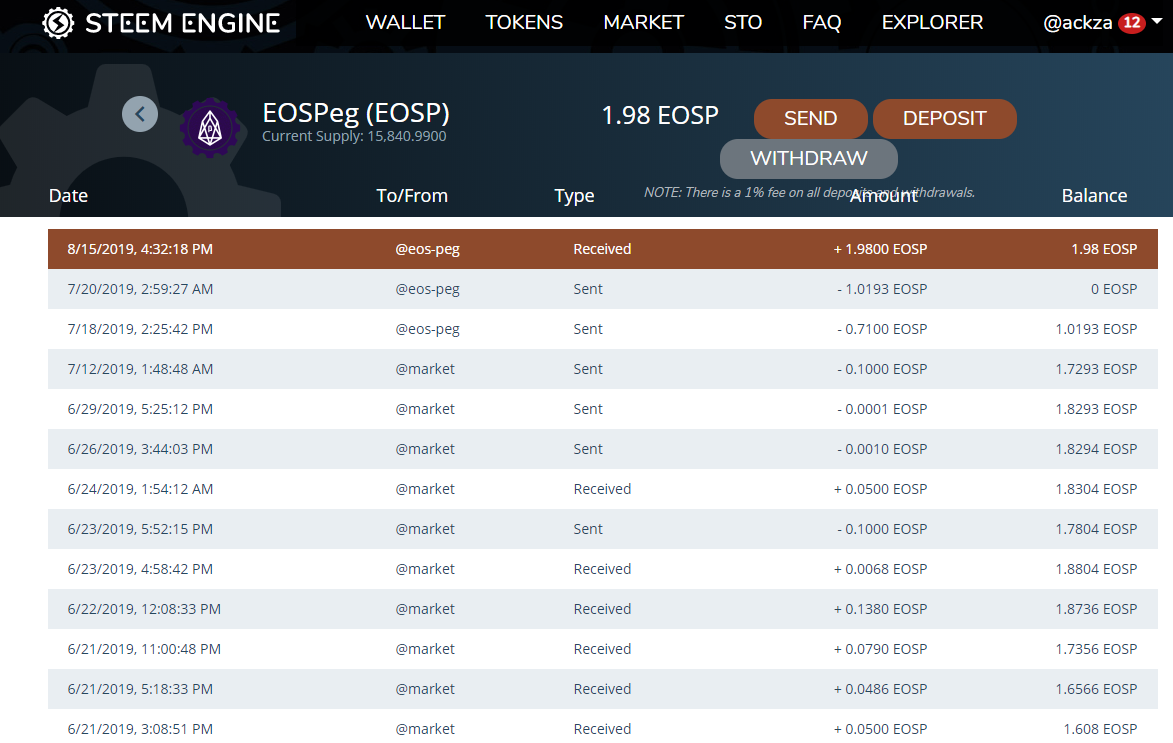1173x743 pixels.
Task: Click the Steem Engine gear logo
Action: point(58,23)
